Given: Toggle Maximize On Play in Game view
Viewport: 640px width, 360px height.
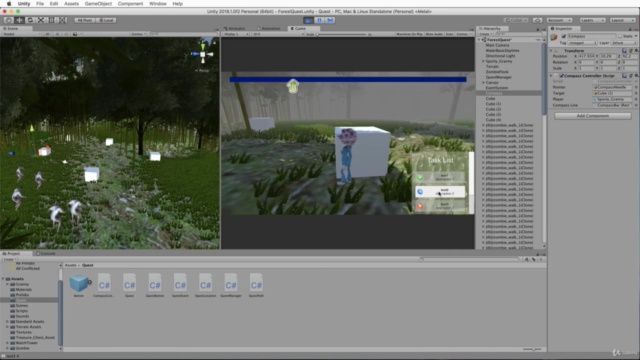Looking at the screenshot, I should [x=409, y=34].
